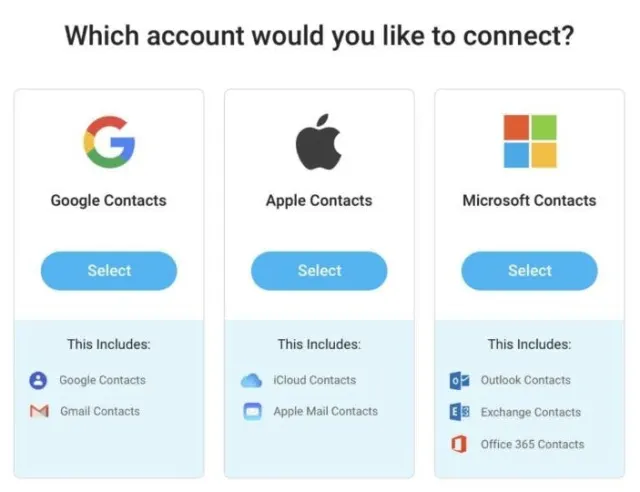Click the iCloud cloud icon
Image resolution: width=640 pixels, height=492 pixels.
click(x=251, y=380)
